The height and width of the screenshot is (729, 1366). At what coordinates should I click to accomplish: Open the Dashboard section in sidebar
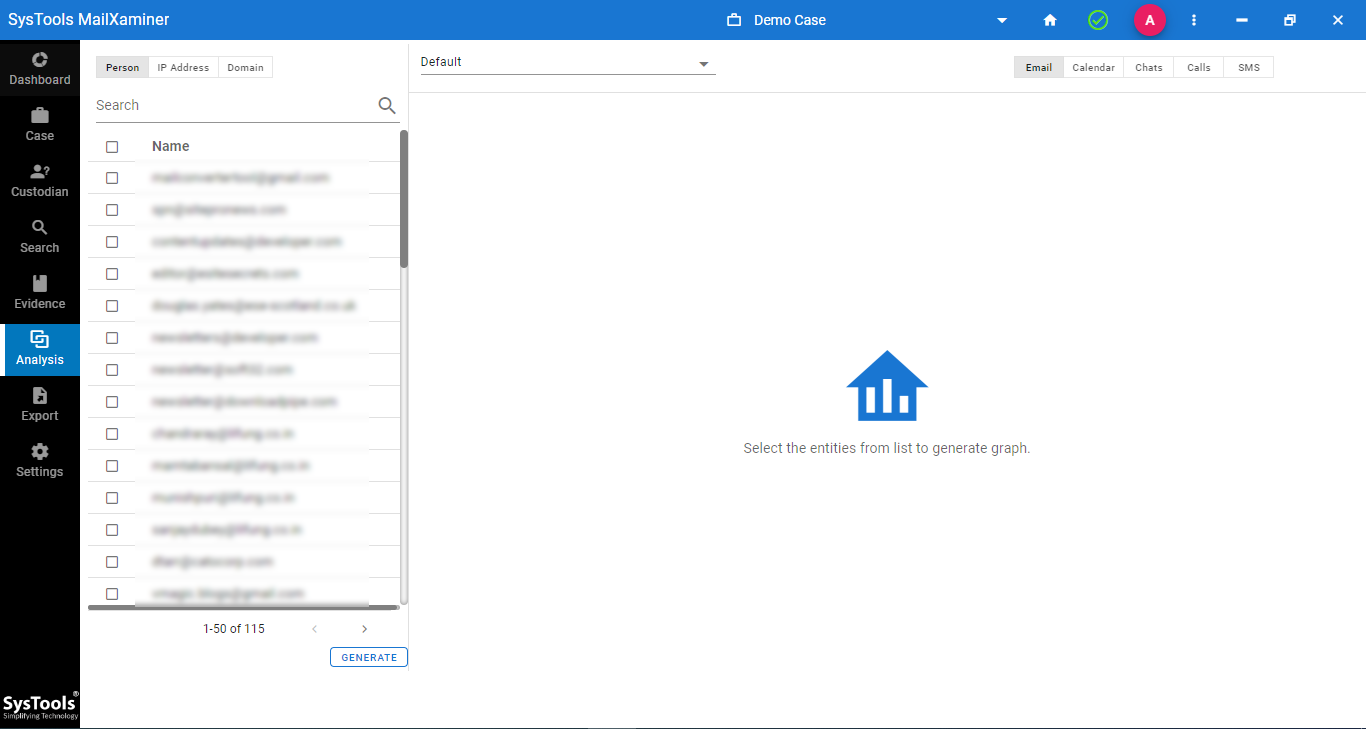click(40, 68)
